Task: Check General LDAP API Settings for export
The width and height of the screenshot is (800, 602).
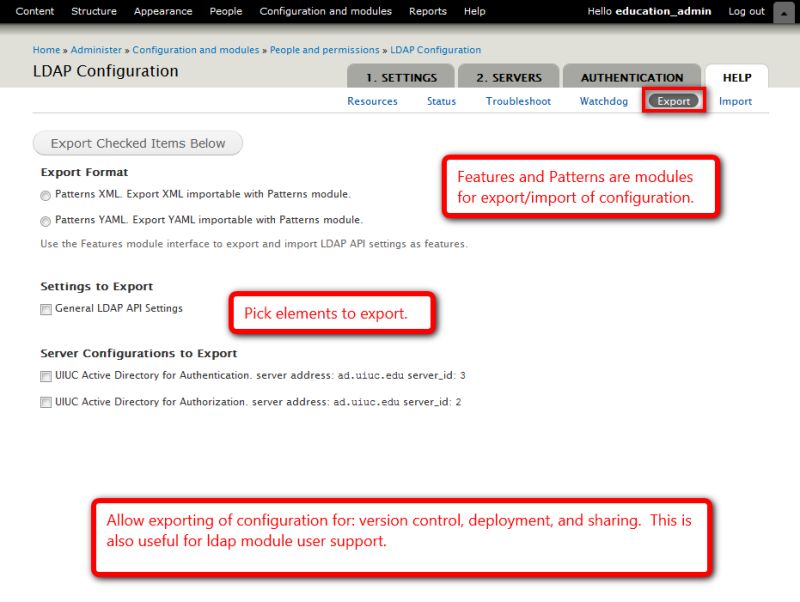Action: click(x=45, y=310)
